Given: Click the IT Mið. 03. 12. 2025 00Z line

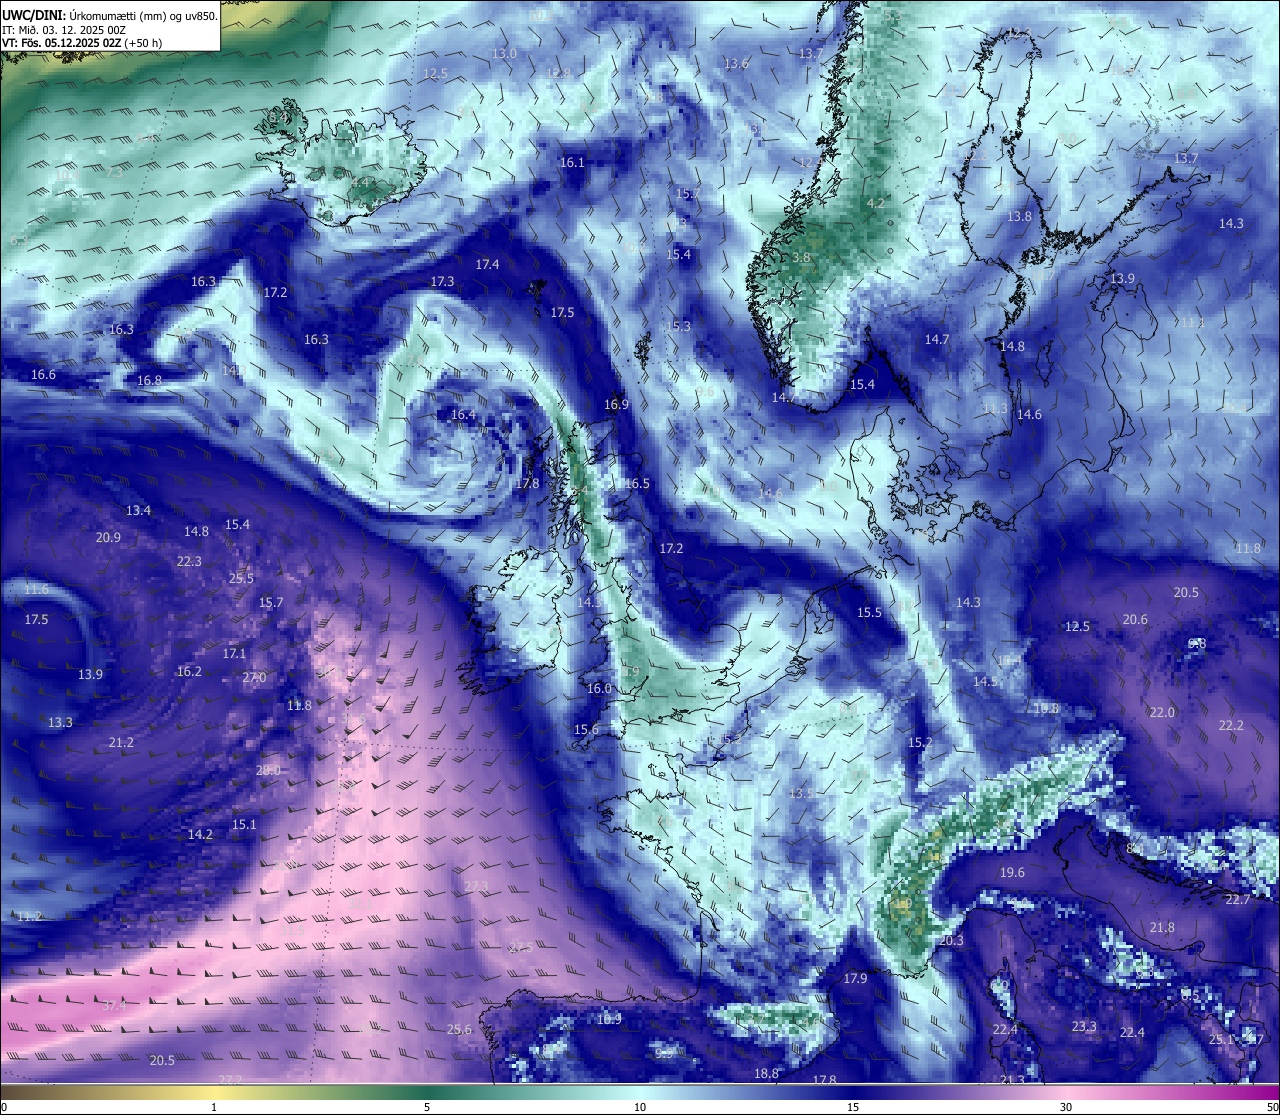Looking at the screenshot, I should [64, 30].
